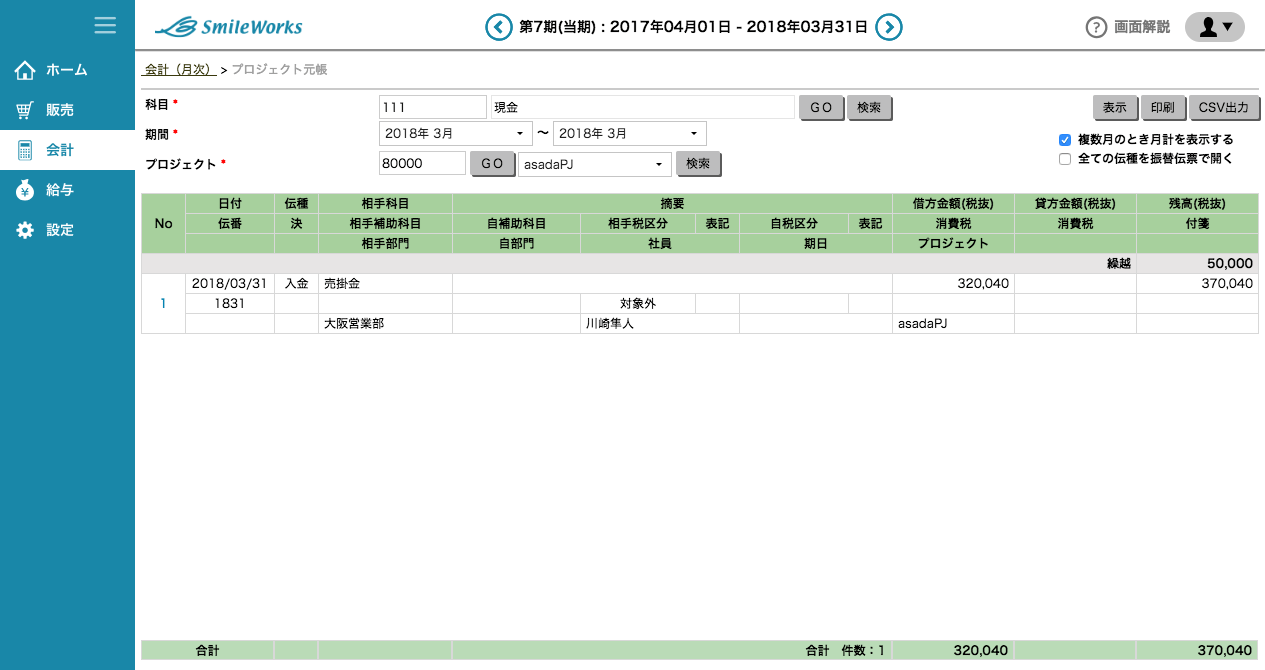Click 検索 next to the project dropdown
The image size is (1265, 670).
point(698,163)
